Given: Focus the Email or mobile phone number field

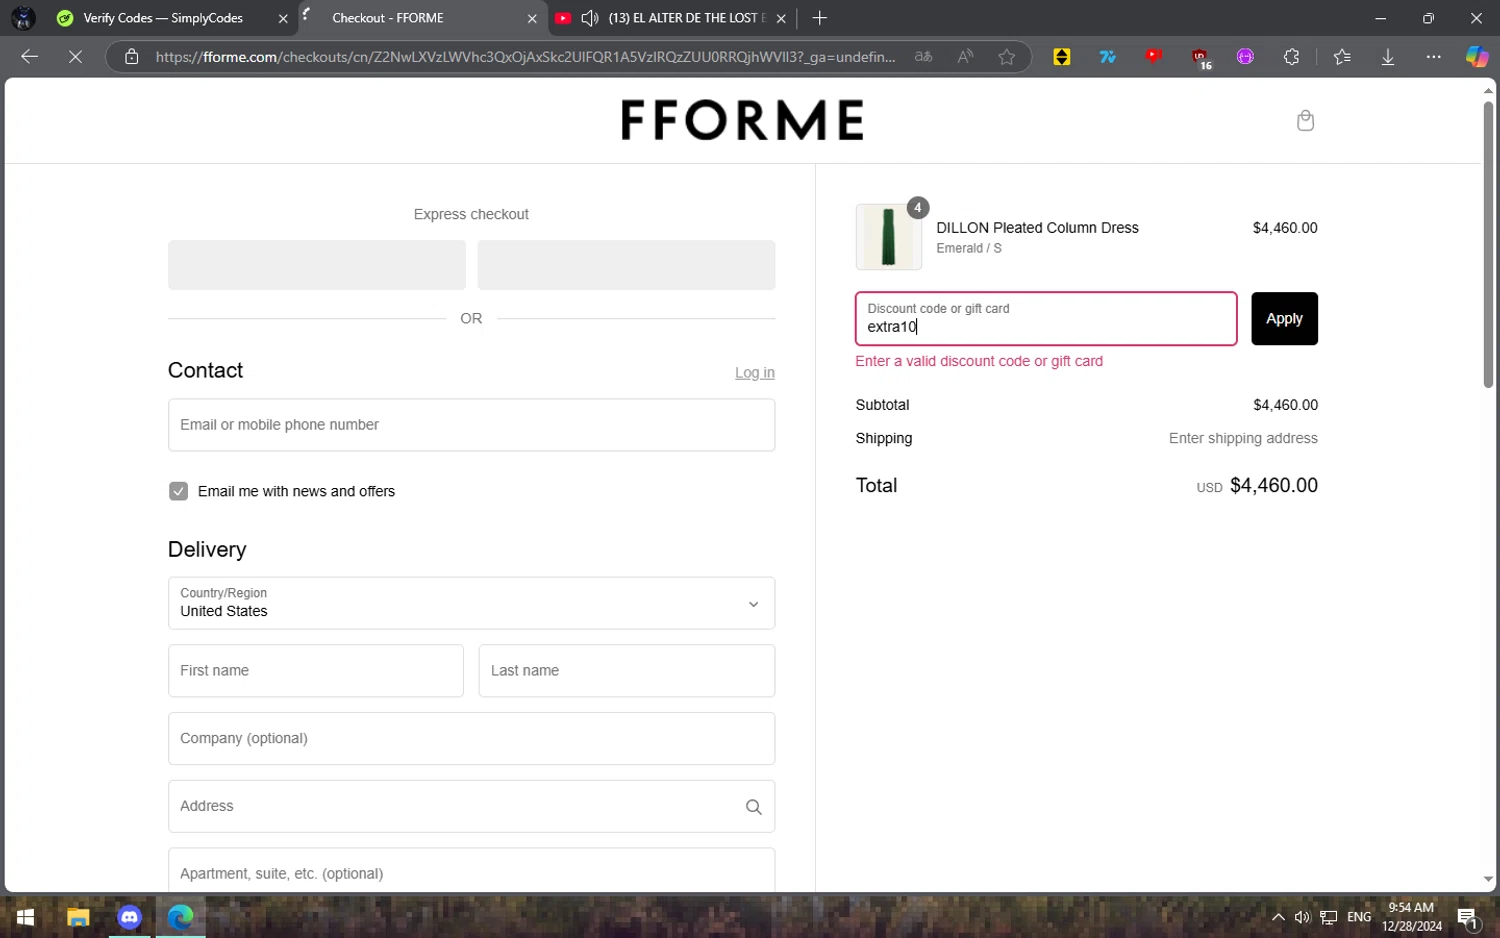Looking at the screenshot, I should coord(471,425).
